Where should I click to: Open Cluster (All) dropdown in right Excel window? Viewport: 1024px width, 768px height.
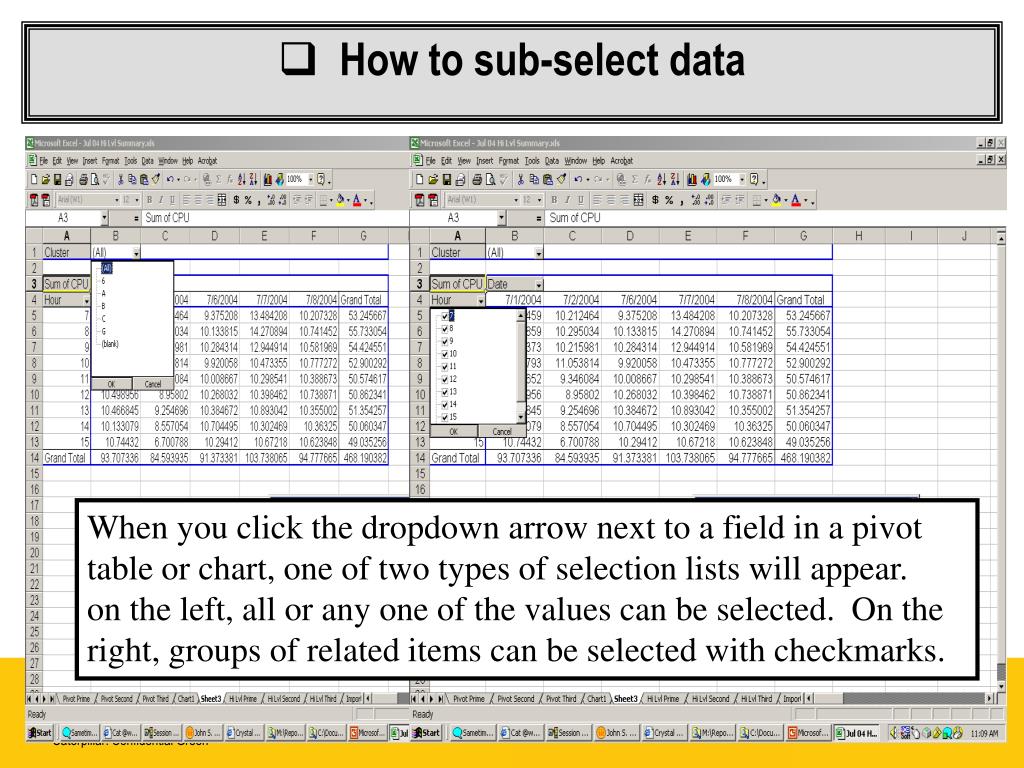(x=539, y=253)
